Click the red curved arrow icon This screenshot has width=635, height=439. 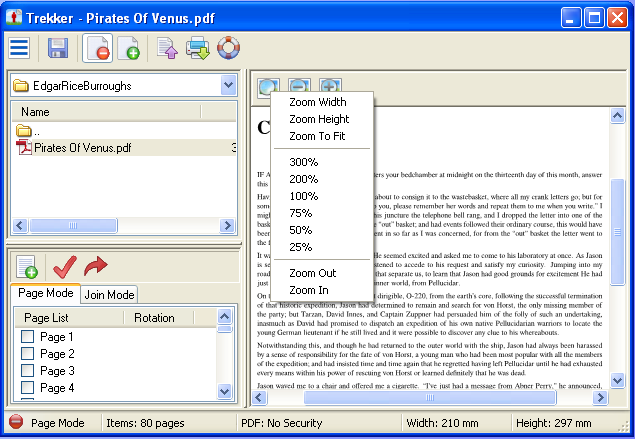click(96, 266)
